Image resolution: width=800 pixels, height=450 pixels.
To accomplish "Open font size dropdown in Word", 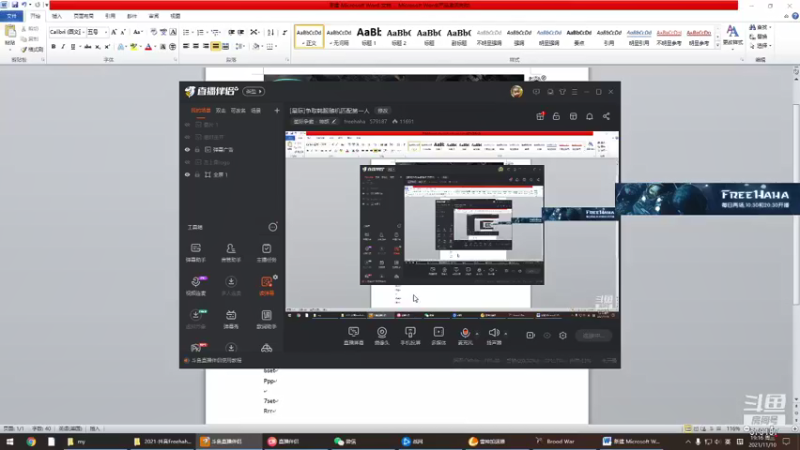I will (106, 32).
